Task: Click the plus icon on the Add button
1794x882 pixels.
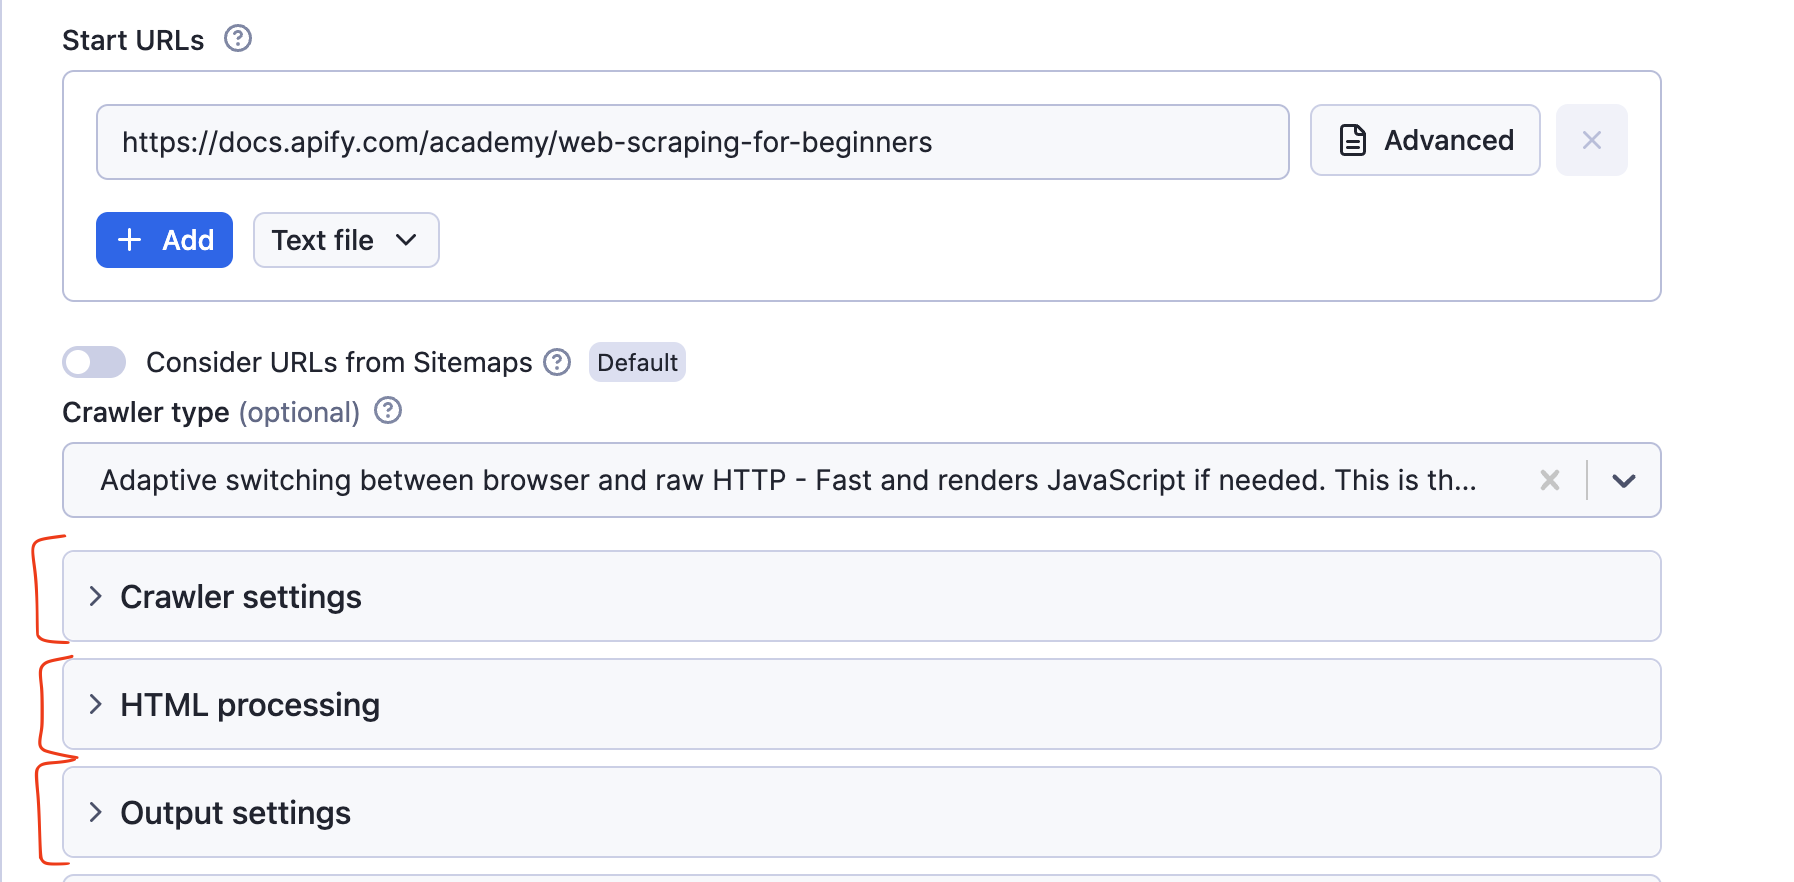Action: pos(130,240)
